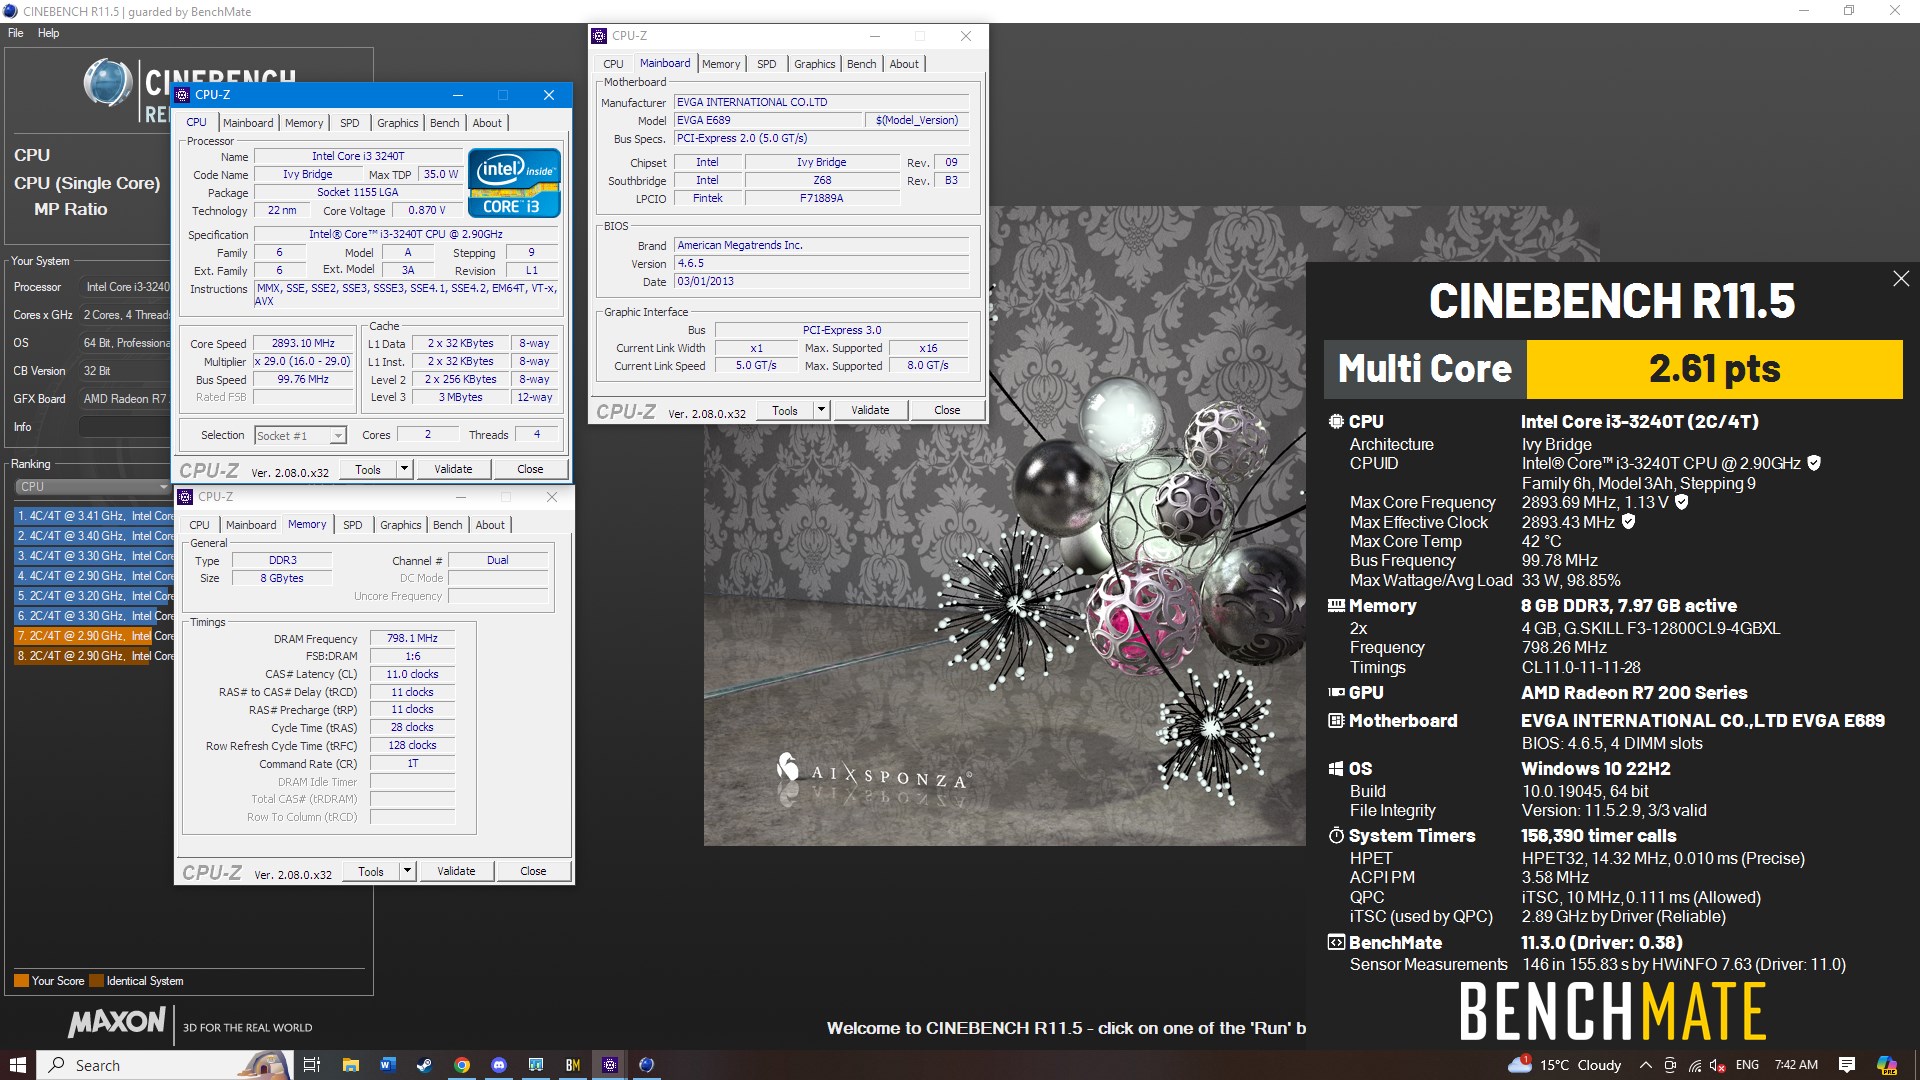1920x1080 pixels.
Task: Click the Identical System legend swatch
Action: 96,981
